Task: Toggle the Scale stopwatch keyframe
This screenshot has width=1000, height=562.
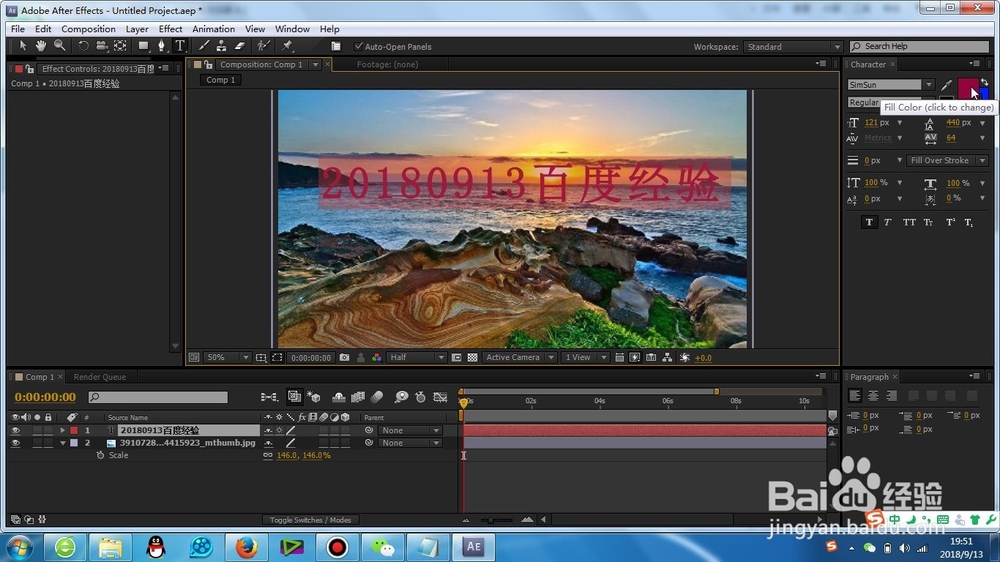Action: (x=100, y=455)
